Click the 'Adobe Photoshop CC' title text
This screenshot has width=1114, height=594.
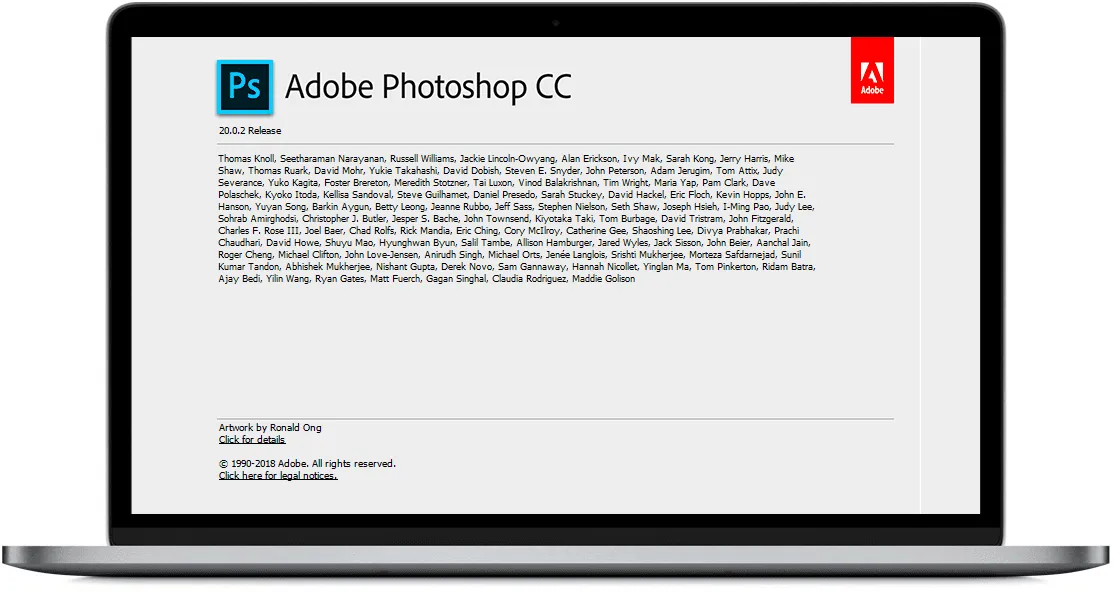[428, 87]
